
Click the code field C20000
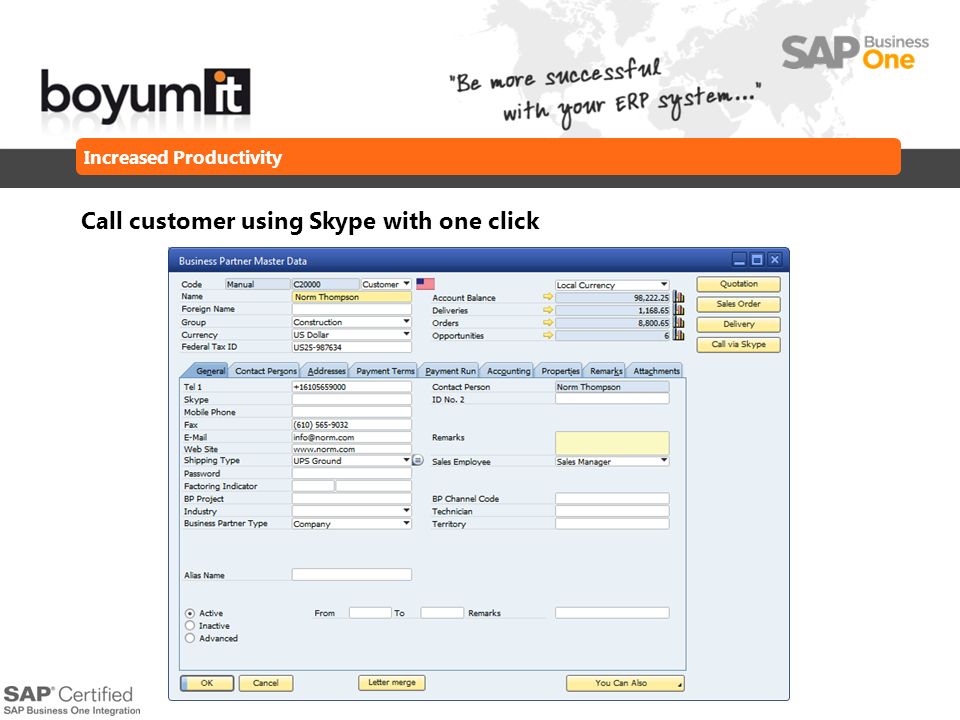325,283
